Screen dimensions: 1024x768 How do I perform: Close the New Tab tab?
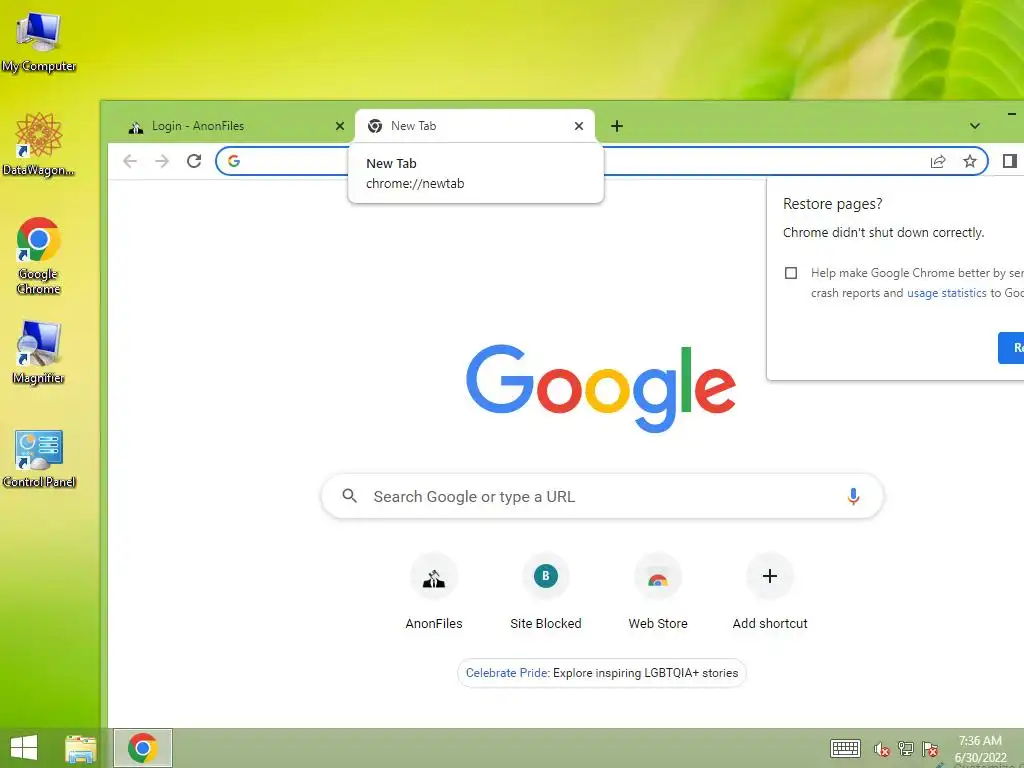coord(579,126)
